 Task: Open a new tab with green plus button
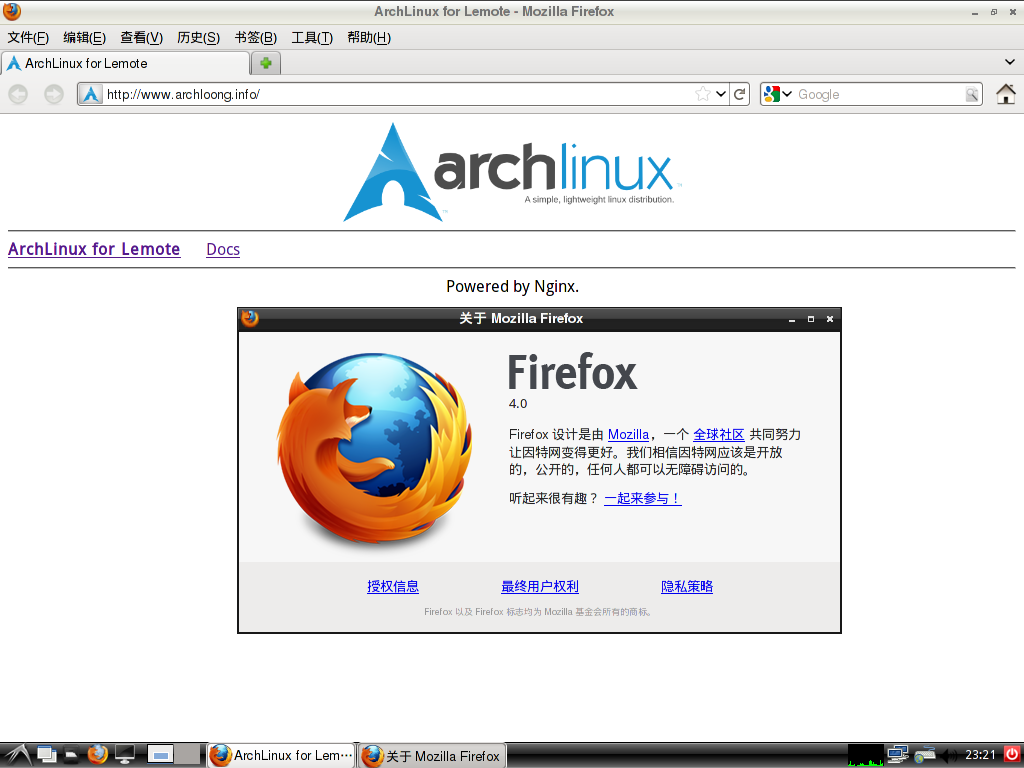pyautogui.click(x=266, y=63)
